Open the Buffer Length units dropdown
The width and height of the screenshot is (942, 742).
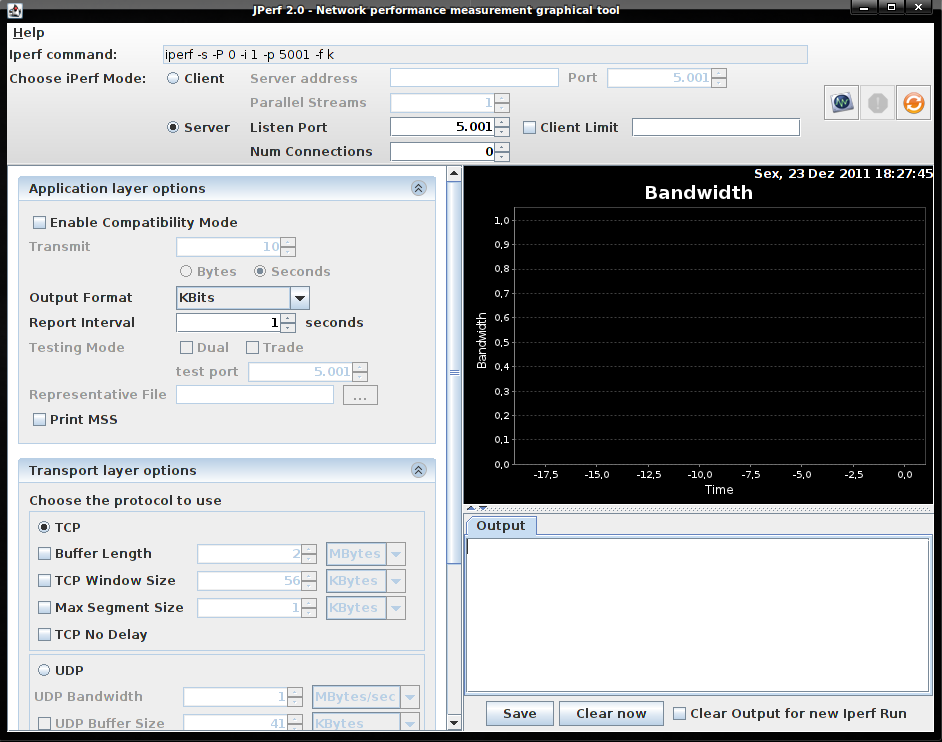(396, 554)
